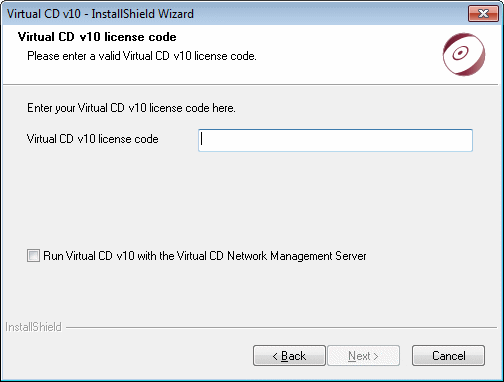Close the InstallShield Wizard window
504x382 pixels.
click(483, 14)
